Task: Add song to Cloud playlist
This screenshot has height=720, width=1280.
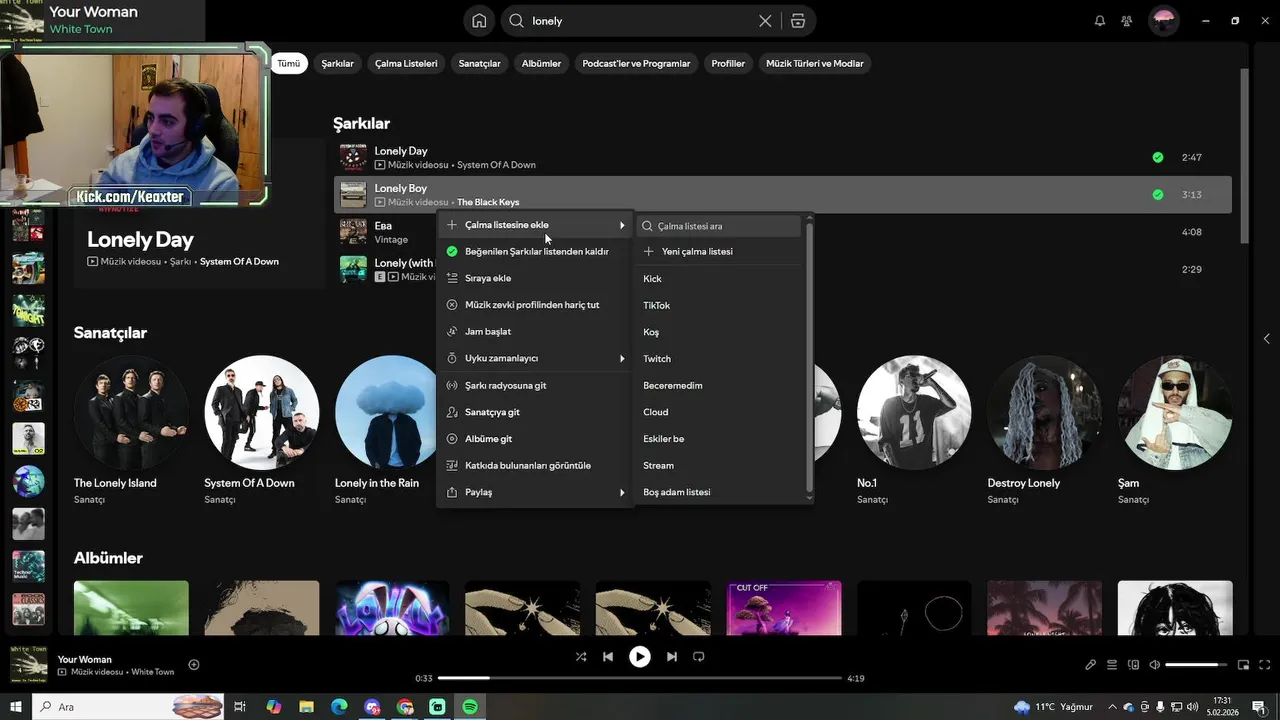Action: [x=720, y=412]
